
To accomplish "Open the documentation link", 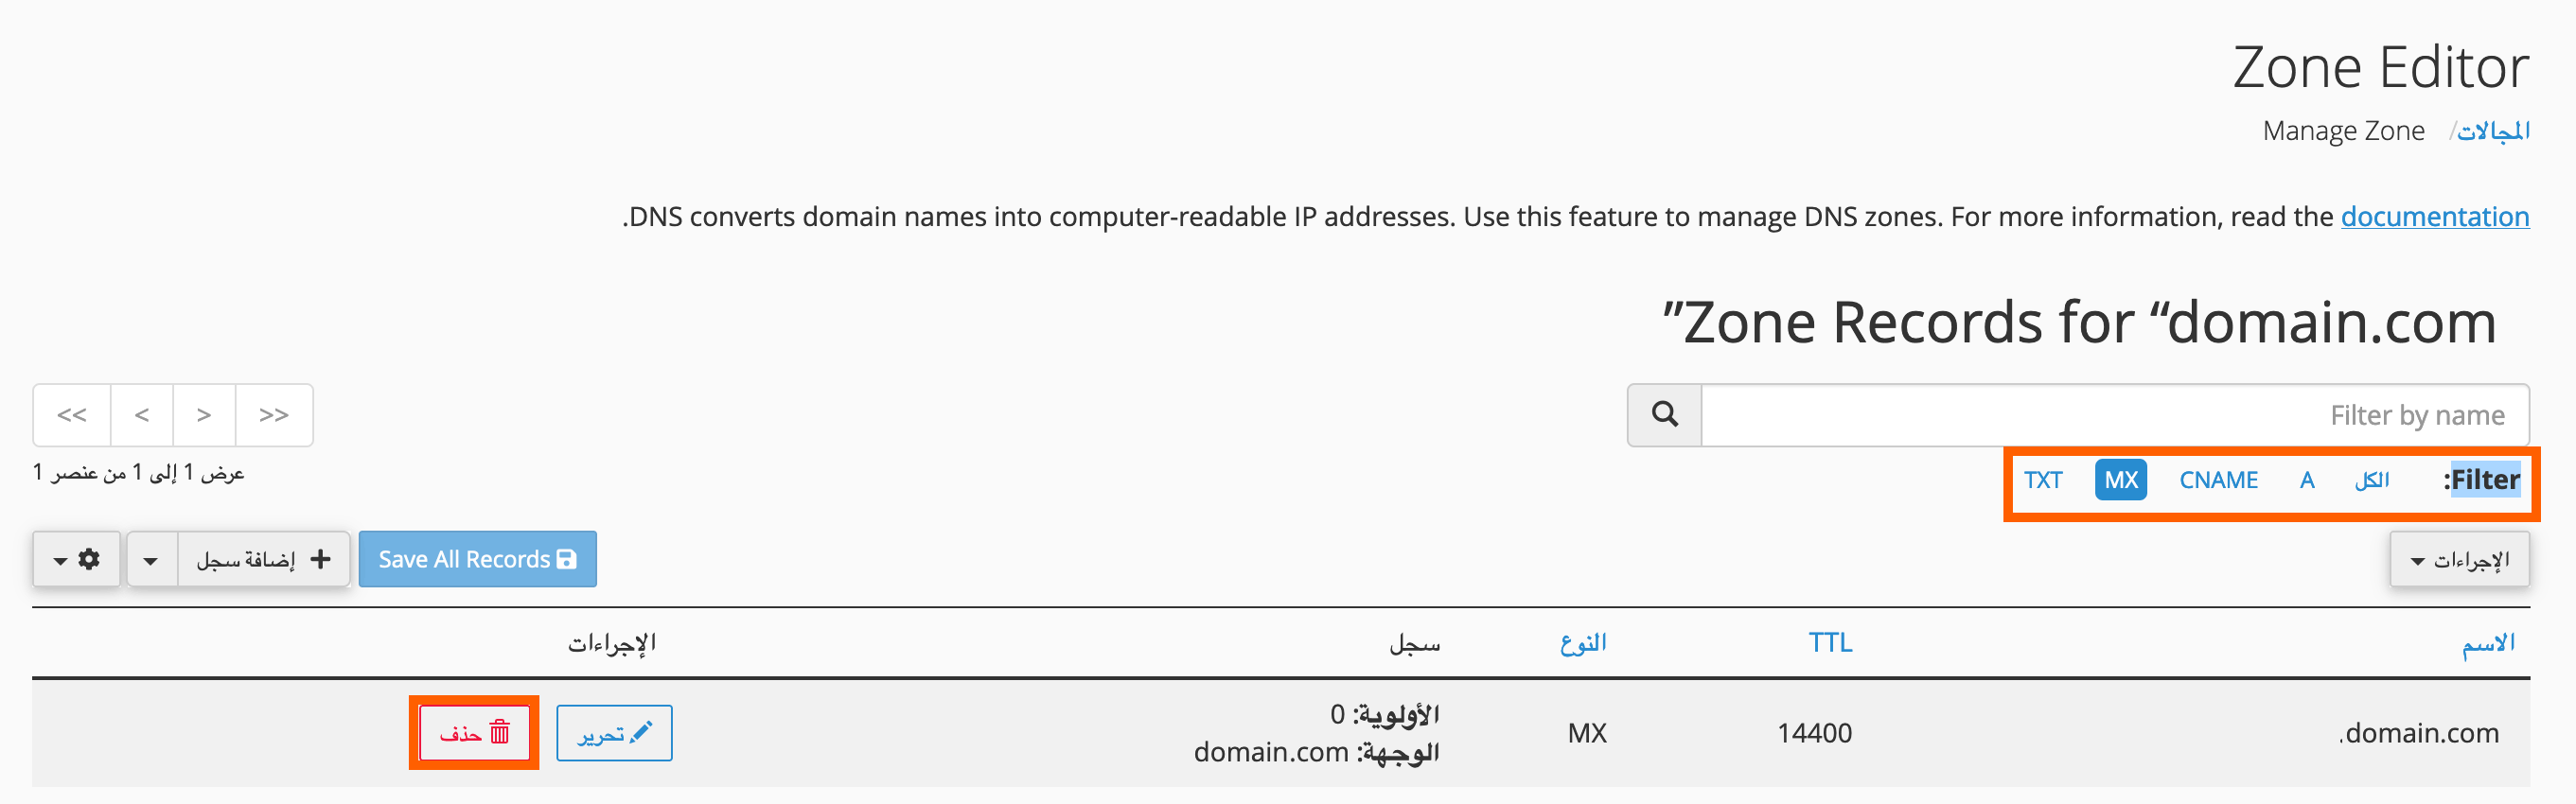I will click(2434, 216).
